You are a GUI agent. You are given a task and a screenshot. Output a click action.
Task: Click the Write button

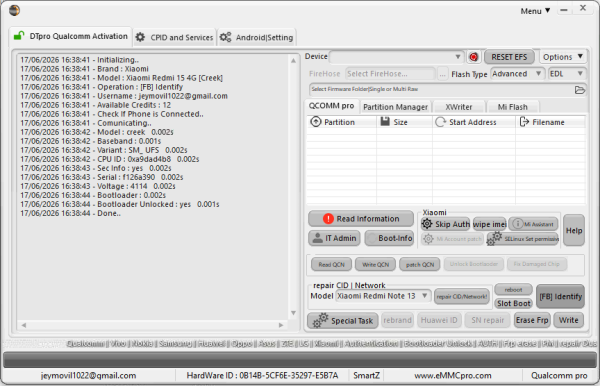click(x=568, y=320)
